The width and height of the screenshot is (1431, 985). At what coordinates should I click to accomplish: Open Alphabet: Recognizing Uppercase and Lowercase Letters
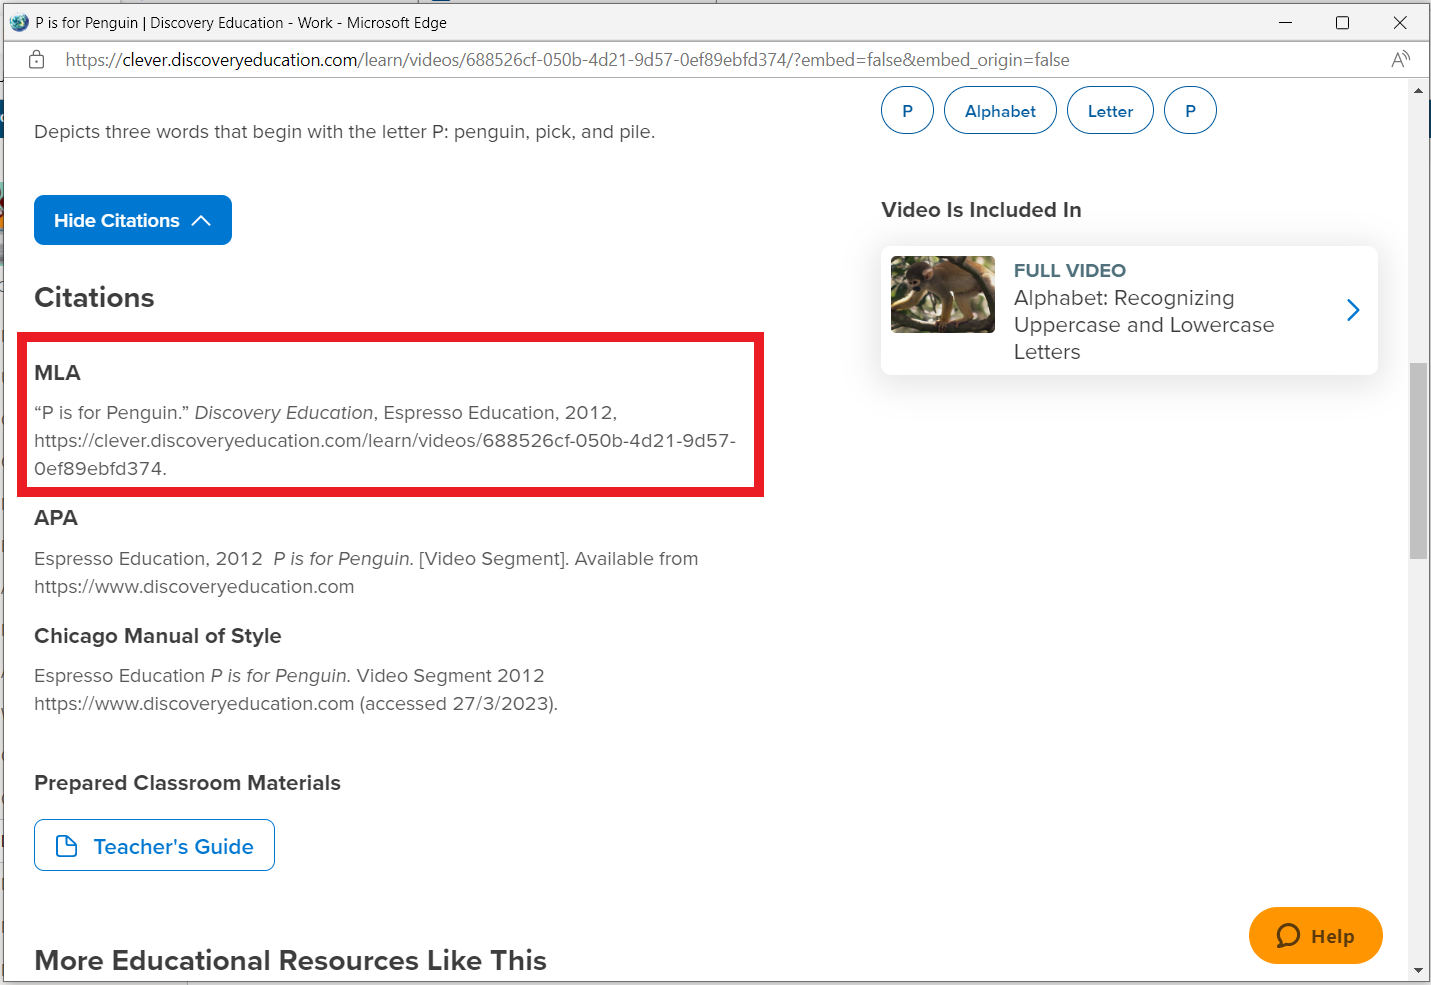(x=1144, y=325)
